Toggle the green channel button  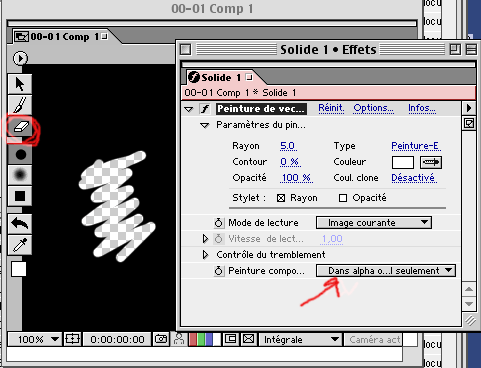(201, 339)
